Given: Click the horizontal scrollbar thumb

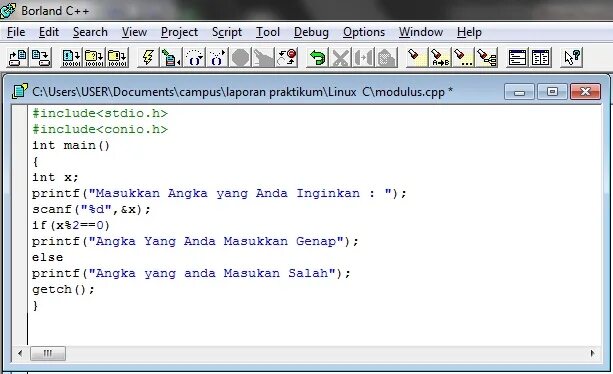Looking at the screenshot, I should pyautogui.click(x=48, y=353).
